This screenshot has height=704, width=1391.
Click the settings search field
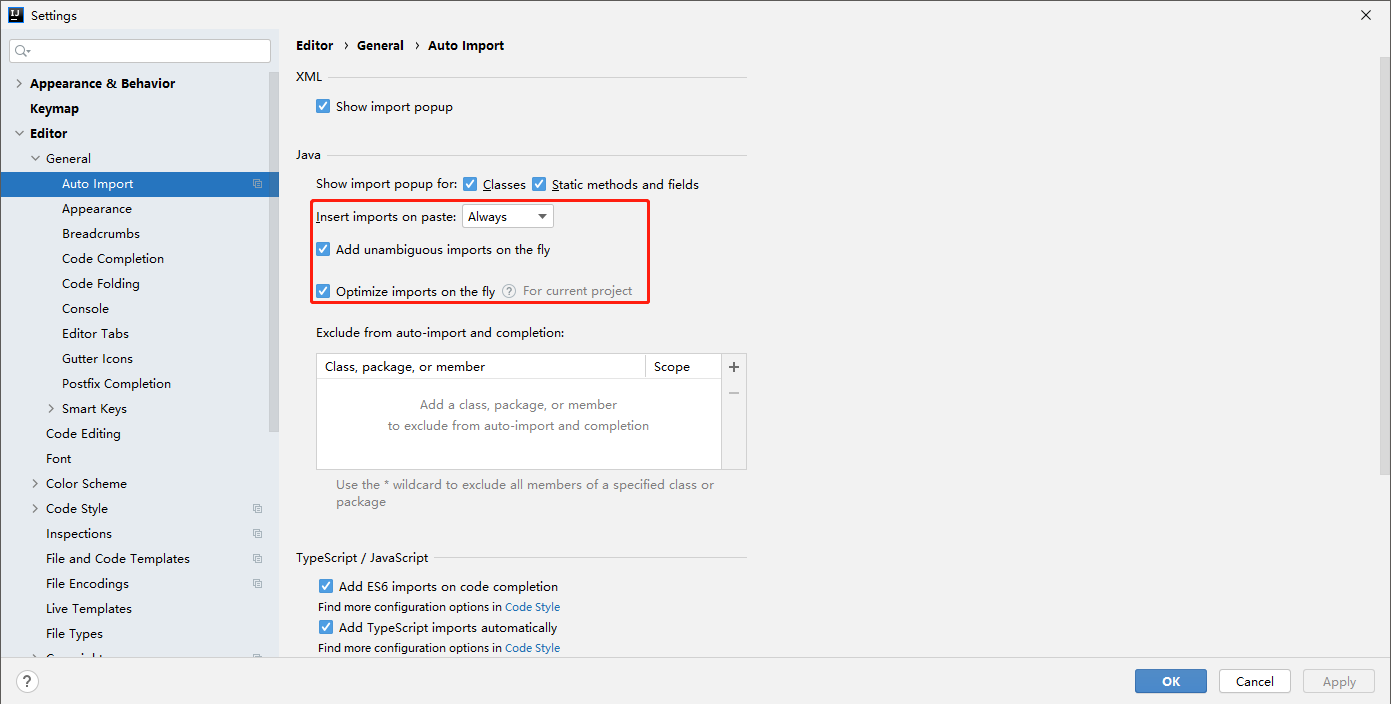click(x=140, y=51)
